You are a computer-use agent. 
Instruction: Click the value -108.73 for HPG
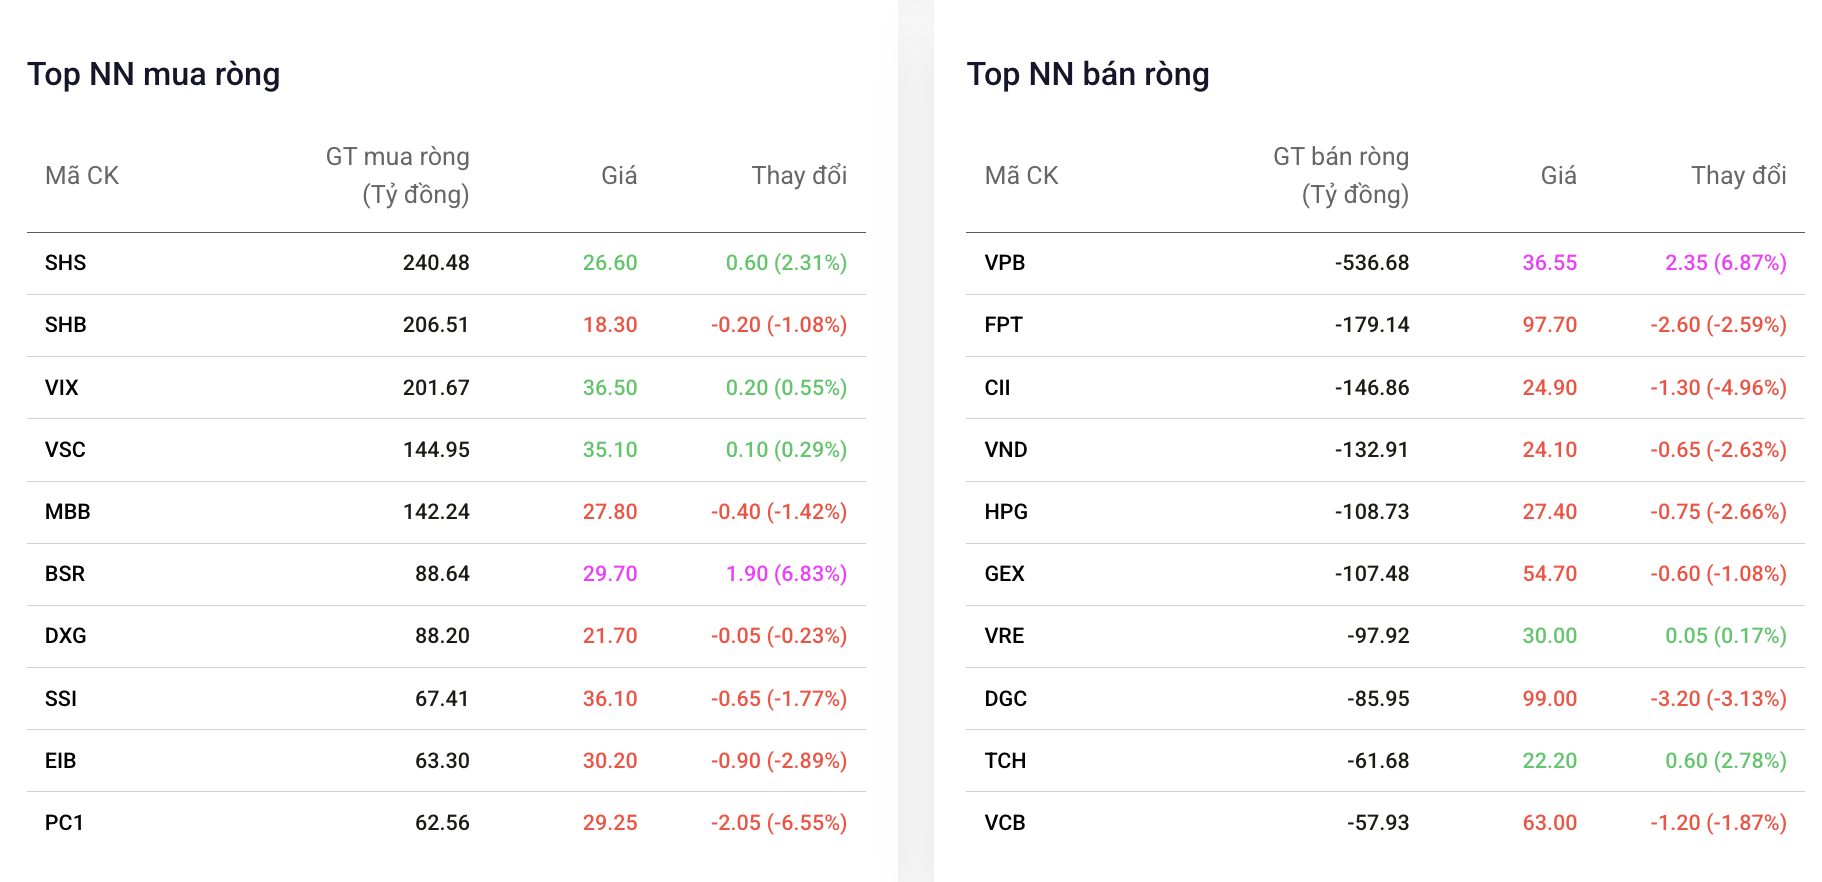[x=1371, y=512]
